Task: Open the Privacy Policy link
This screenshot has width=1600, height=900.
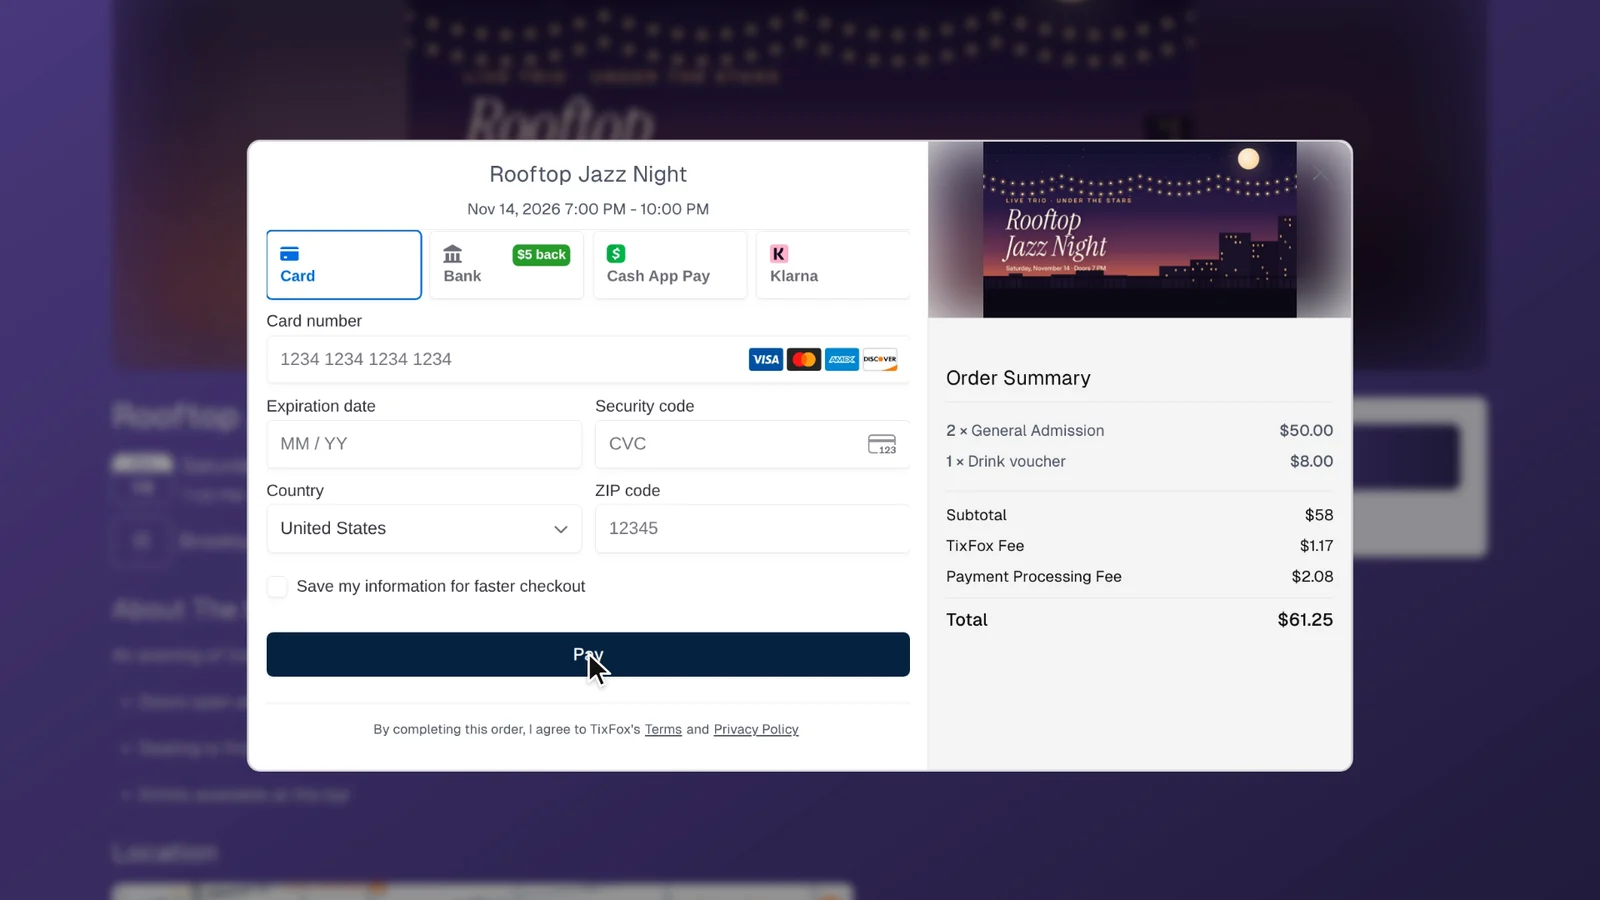Action: [756, 730]
